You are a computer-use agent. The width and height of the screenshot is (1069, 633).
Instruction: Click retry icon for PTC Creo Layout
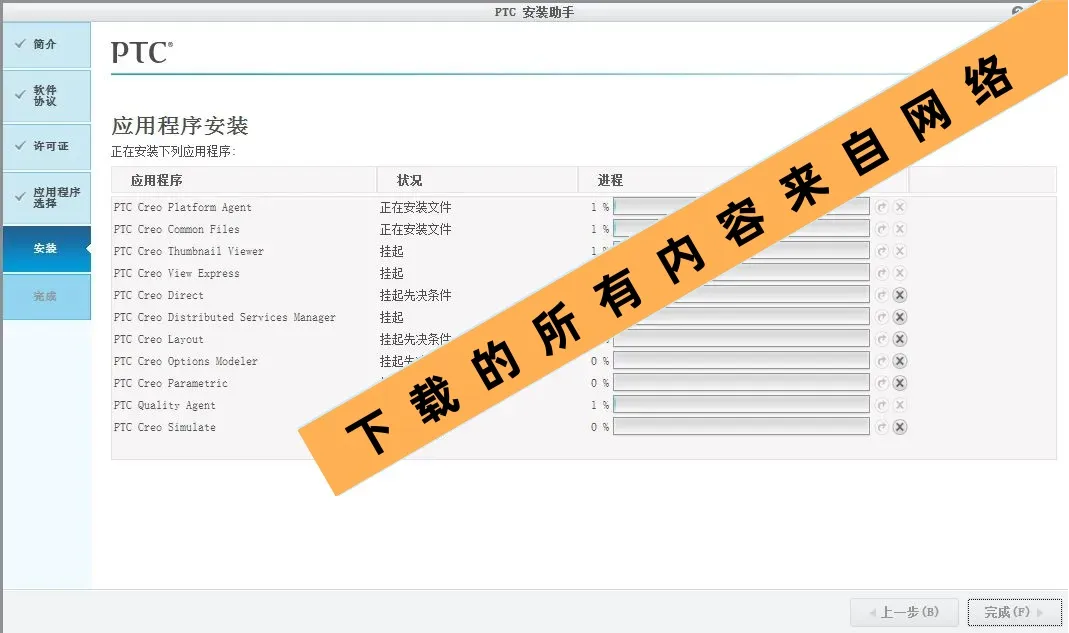point(882,339)
